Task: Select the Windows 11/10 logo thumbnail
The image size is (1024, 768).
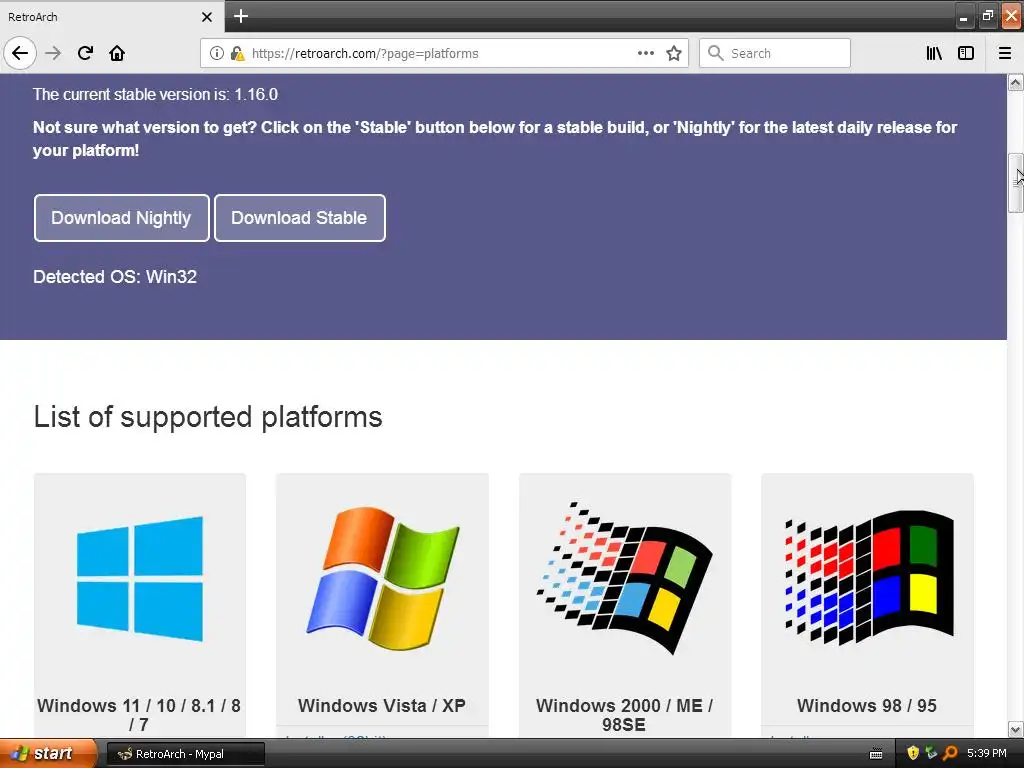Action: pos(140,579)
